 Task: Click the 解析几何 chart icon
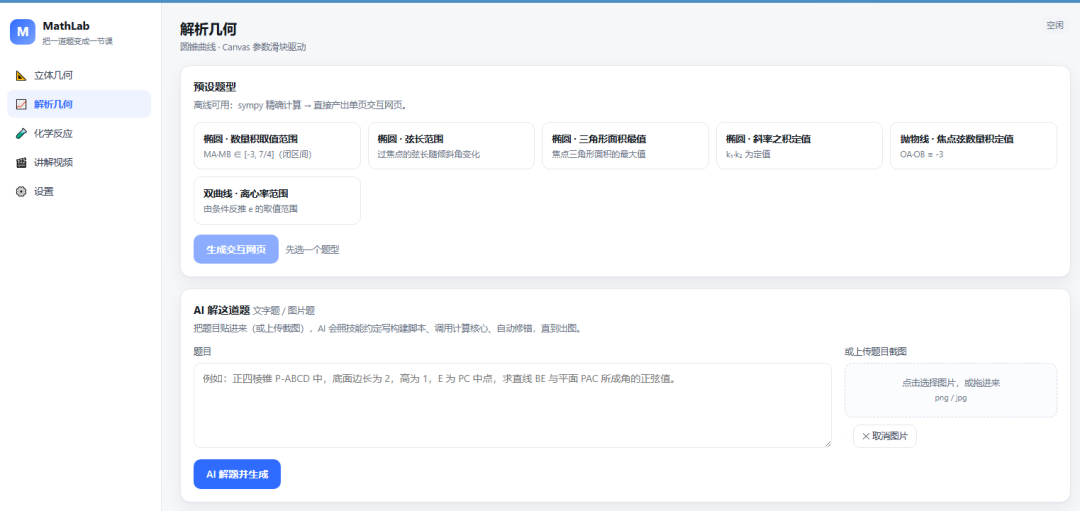tap(21, 105)
